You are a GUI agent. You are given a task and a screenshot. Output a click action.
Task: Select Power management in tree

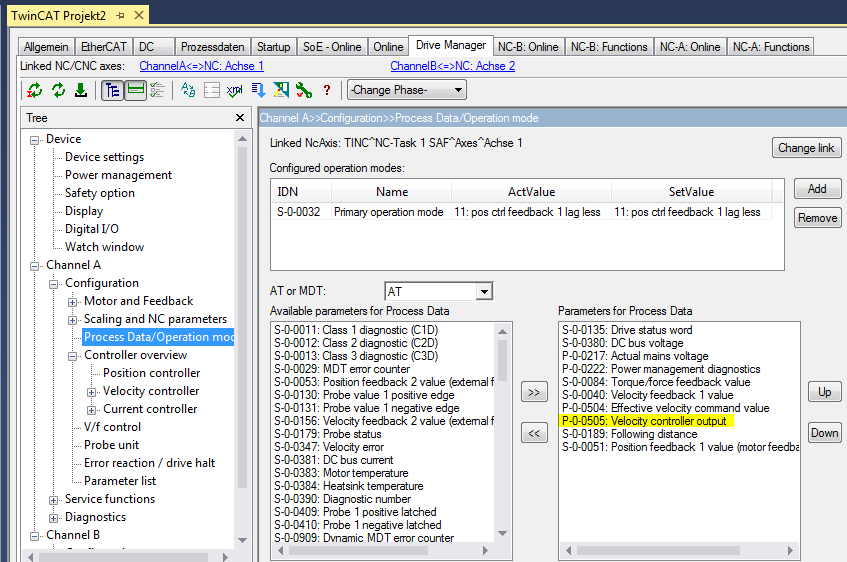click(118, 175)
